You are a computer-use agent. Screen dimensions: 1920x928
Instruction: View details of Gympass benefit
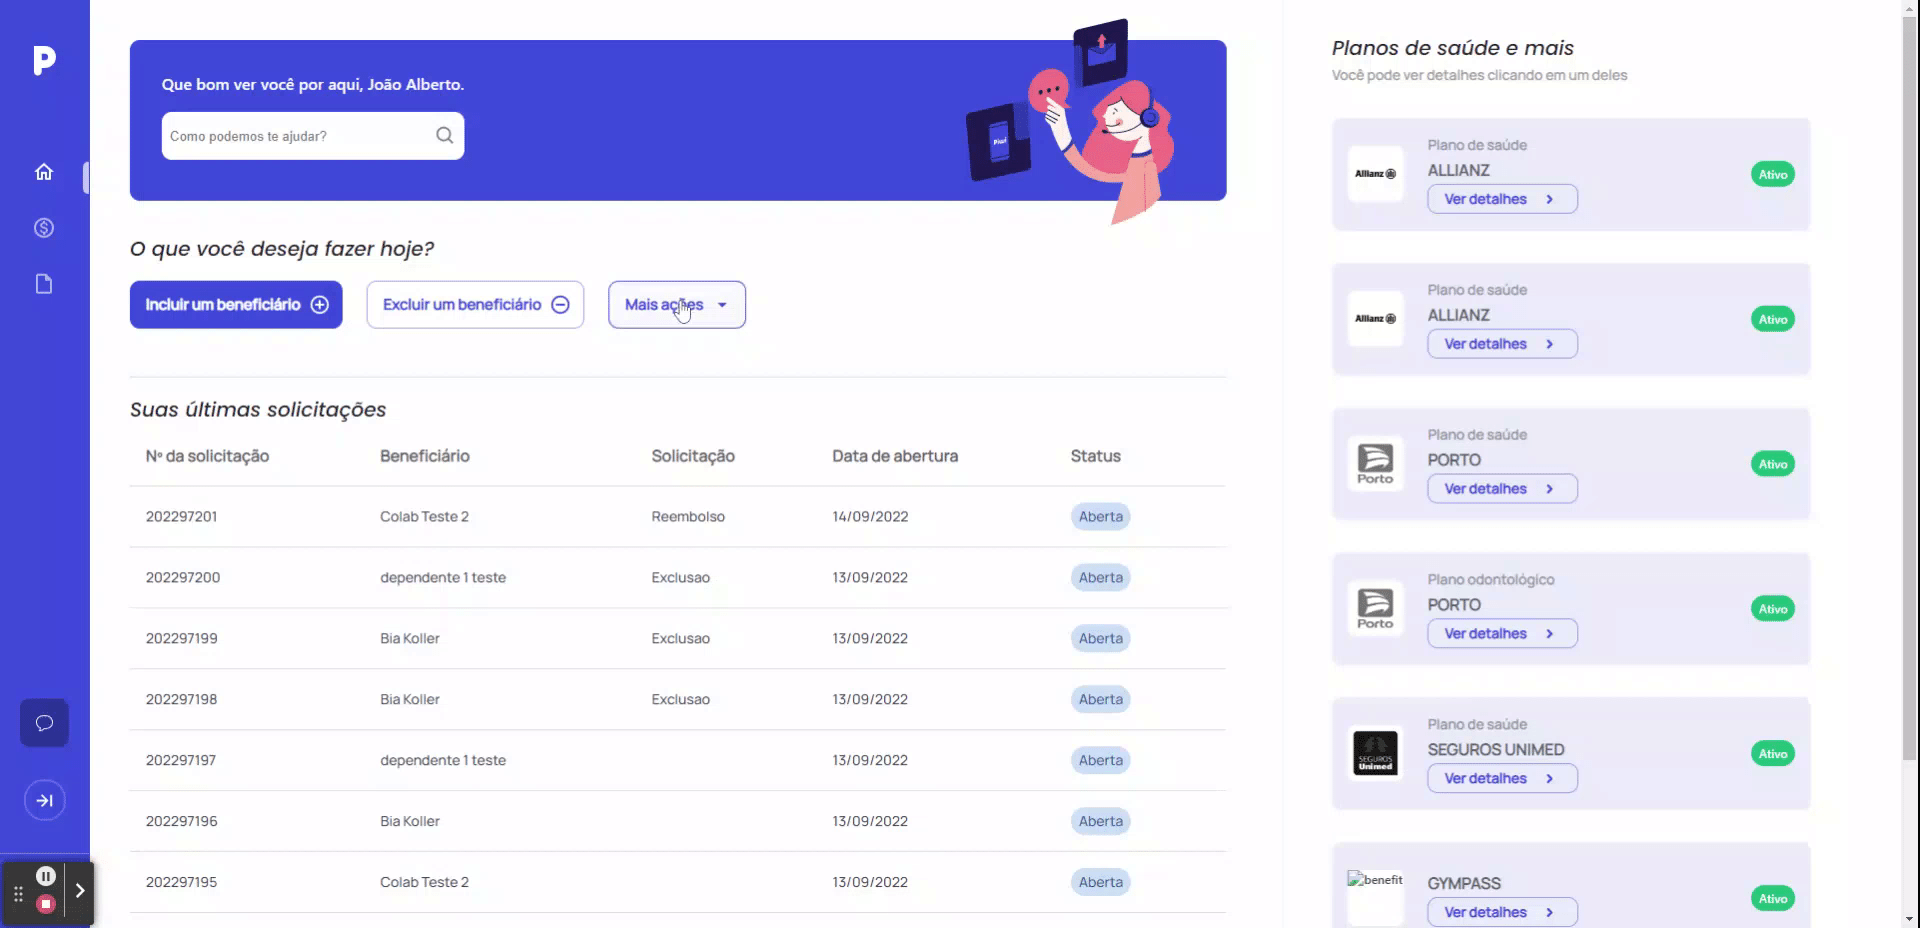click(x=1502, y=912)
